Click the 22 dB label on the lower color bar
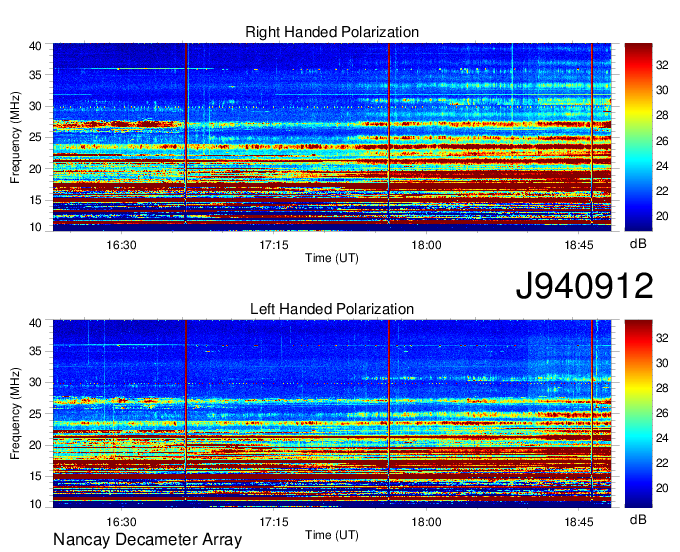 (662, 464)
